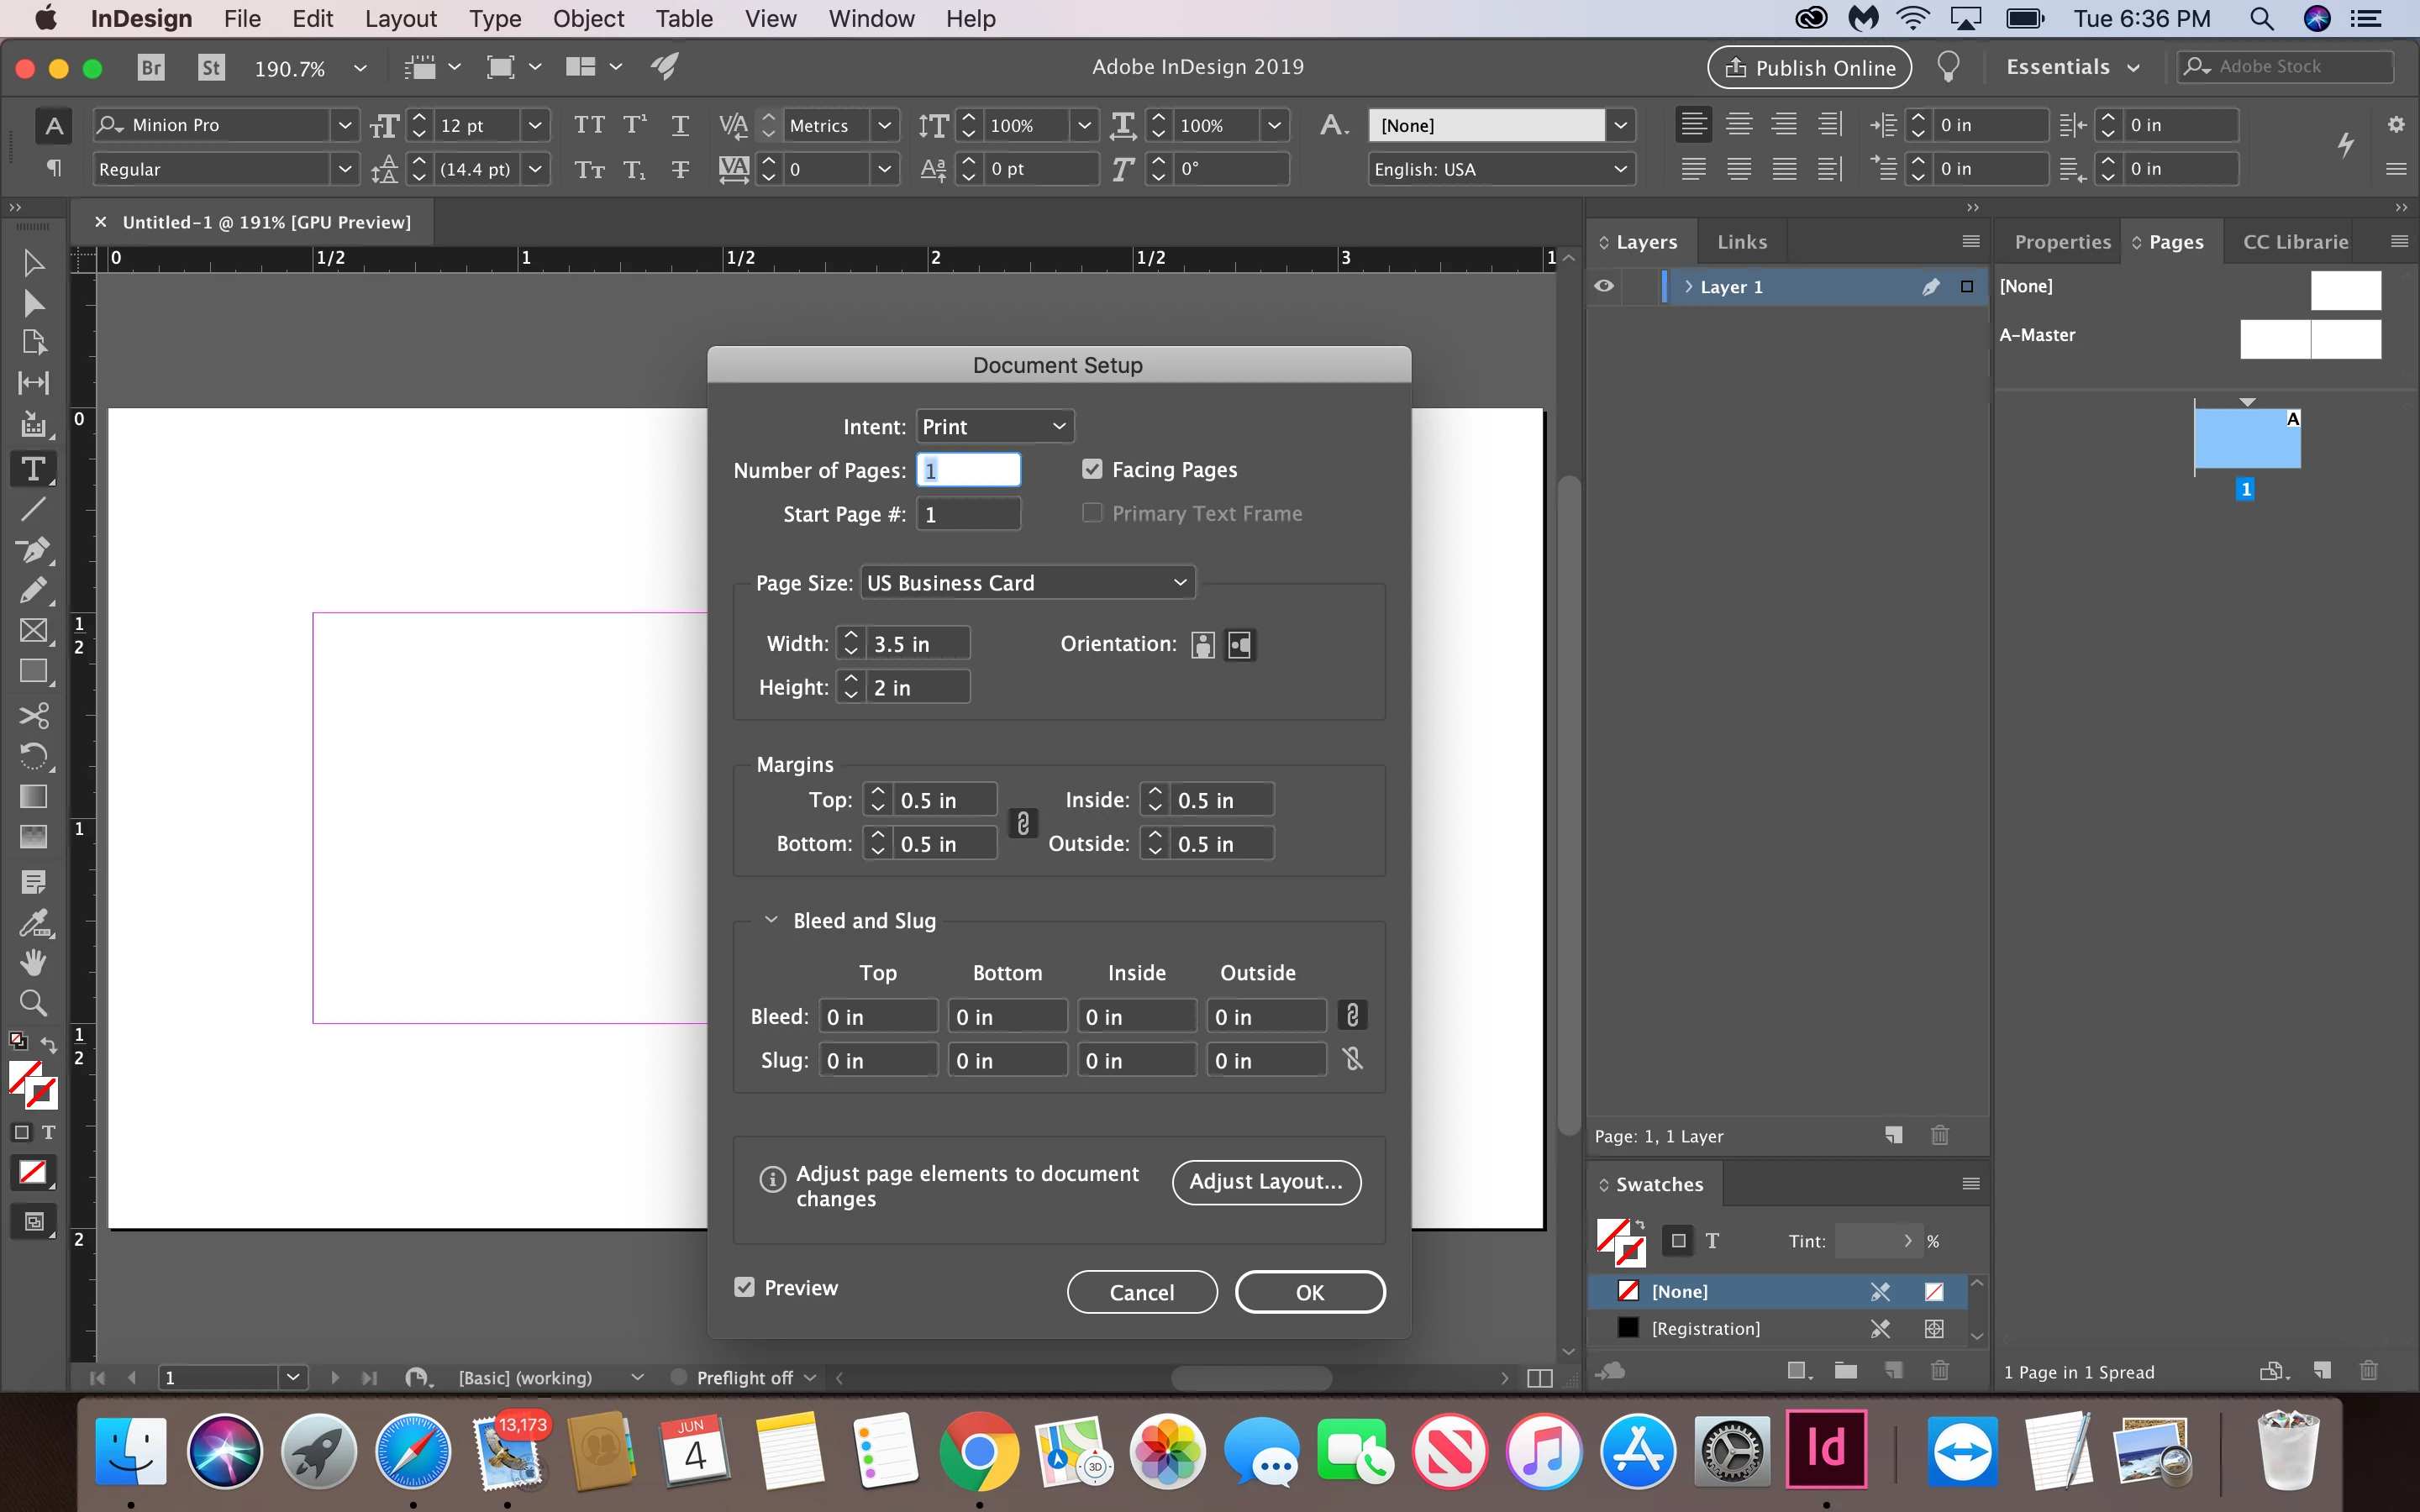The height and width of the screenshot is (1512, 2420).
Task: Select the Zoom tool magnifier
Action: point(33,1002)
